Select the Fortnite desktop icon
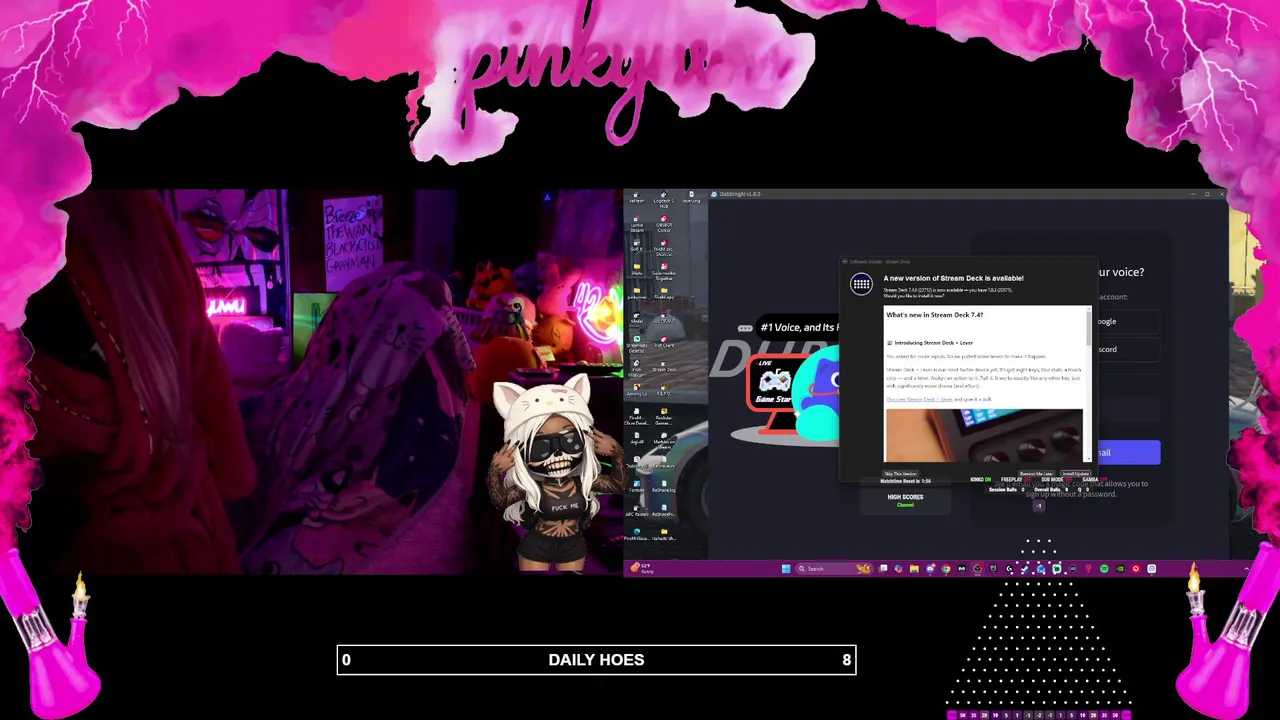Image resolution: width=1280 pixels, height=720 pixels. 637,485
